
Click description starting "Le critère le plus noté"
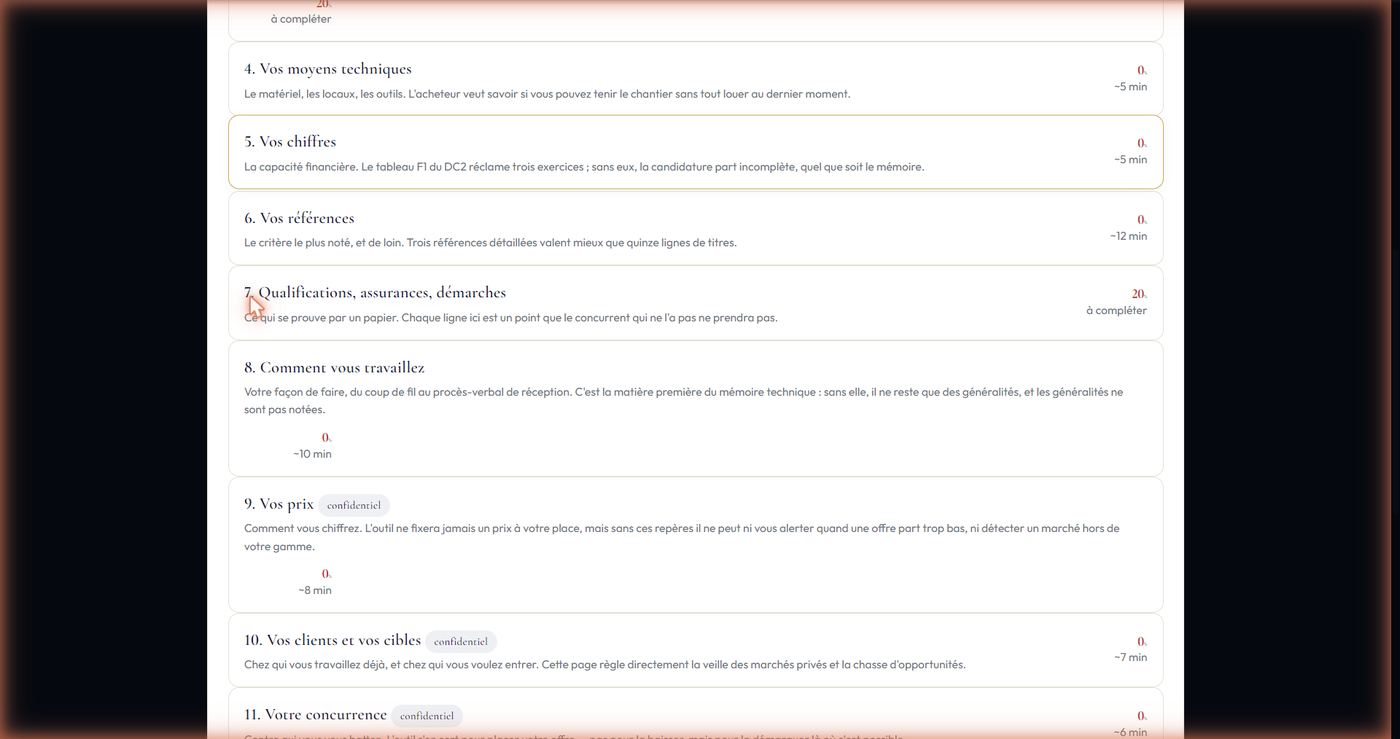click(490, 243)
